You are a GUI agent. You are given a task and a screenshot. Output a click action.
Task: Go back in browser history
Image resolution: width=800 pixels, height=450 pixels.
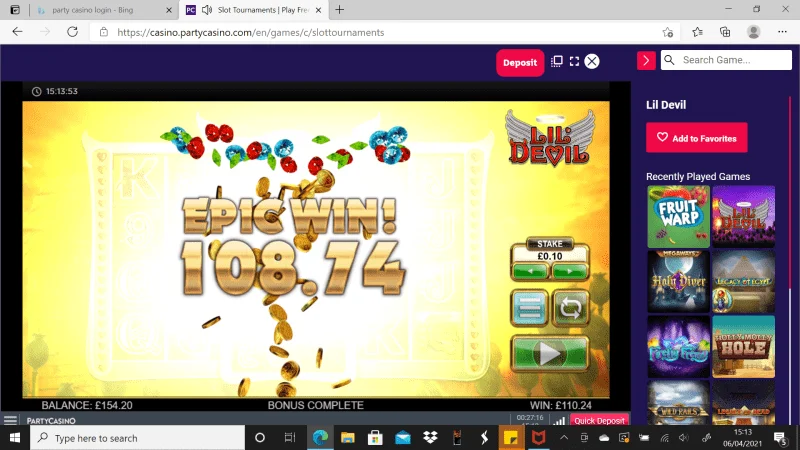(17, 32)
